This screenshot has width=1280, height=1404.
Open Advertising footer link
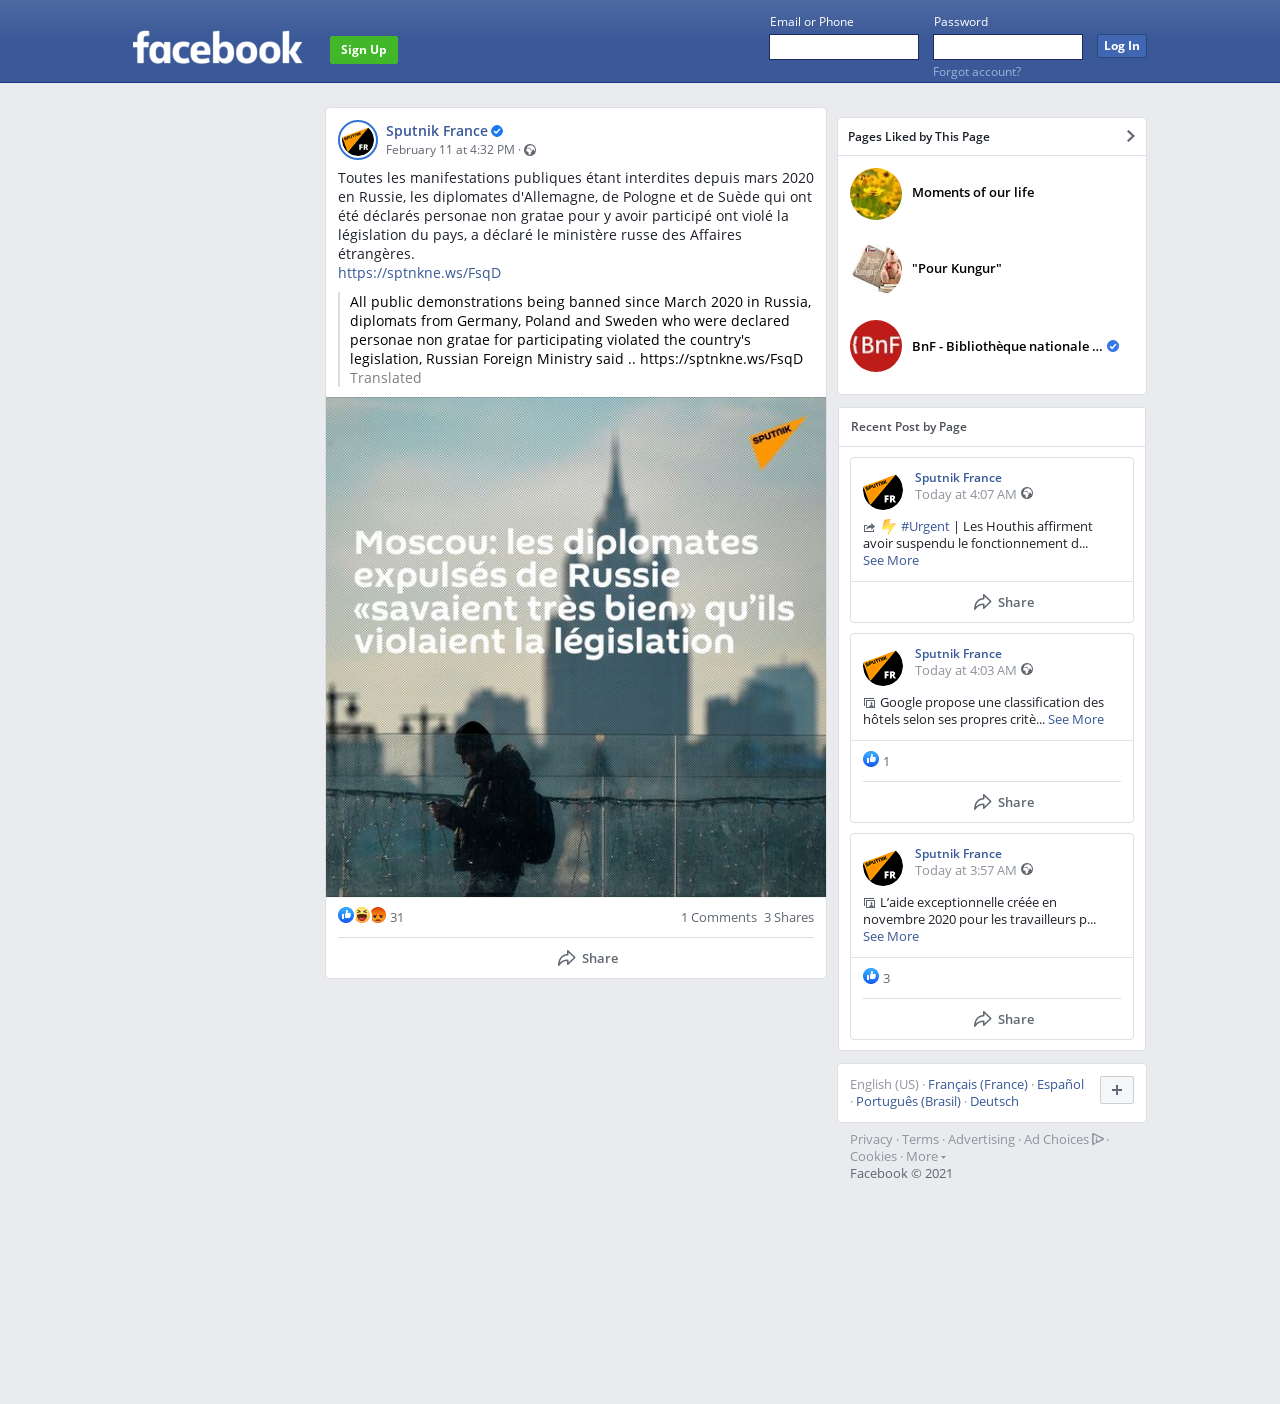coord(981,1139)
